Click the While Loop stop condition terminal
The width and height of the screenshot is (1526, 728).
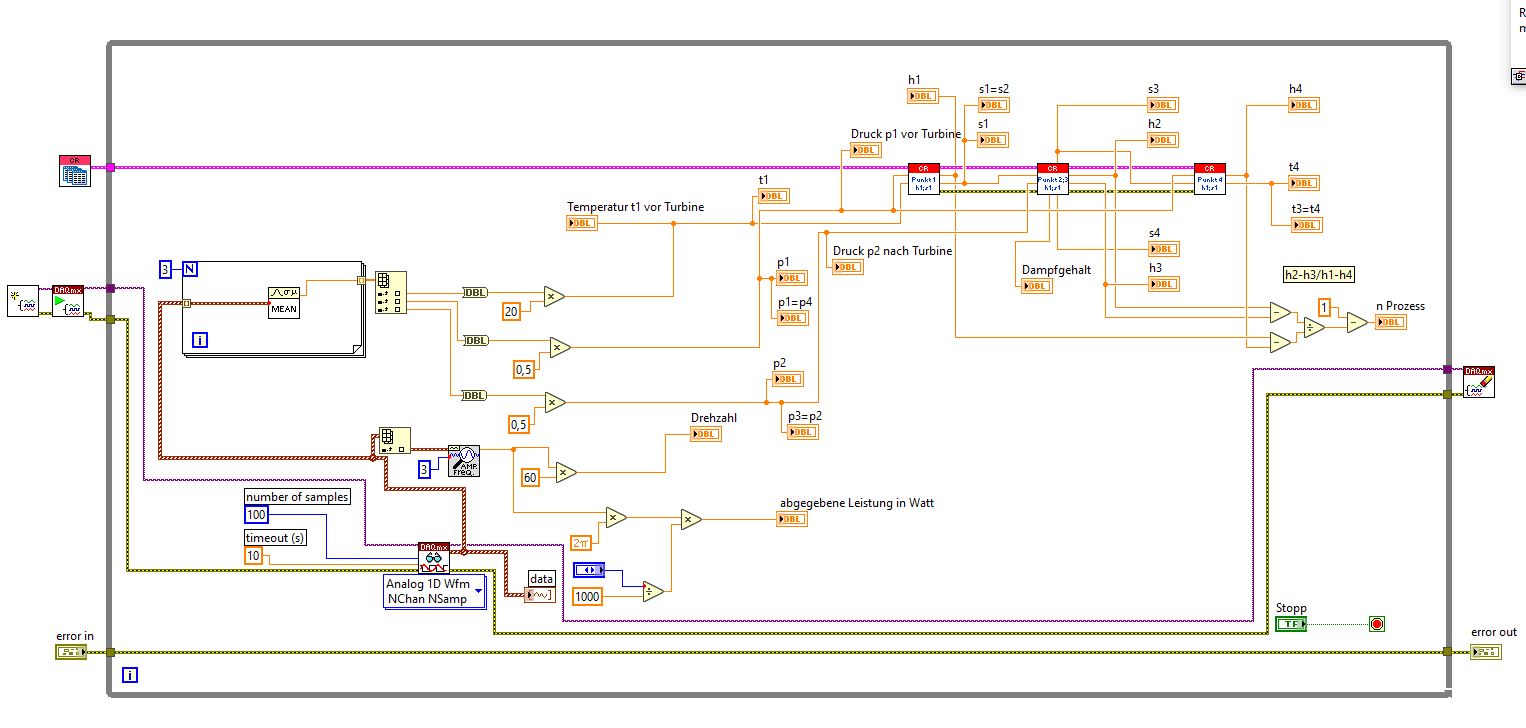point(1377,624)
